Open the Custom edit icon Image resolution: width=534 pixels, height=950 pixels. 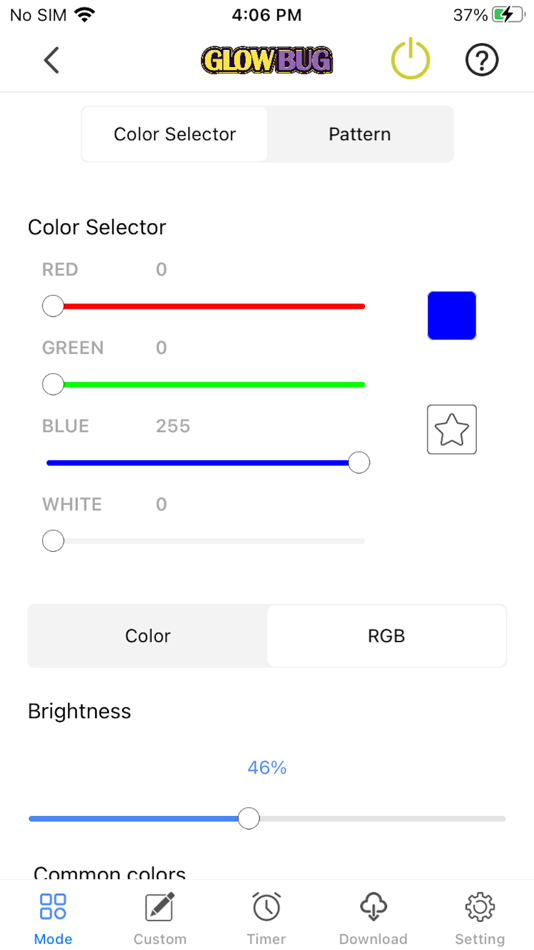click(x=160, y=906)
